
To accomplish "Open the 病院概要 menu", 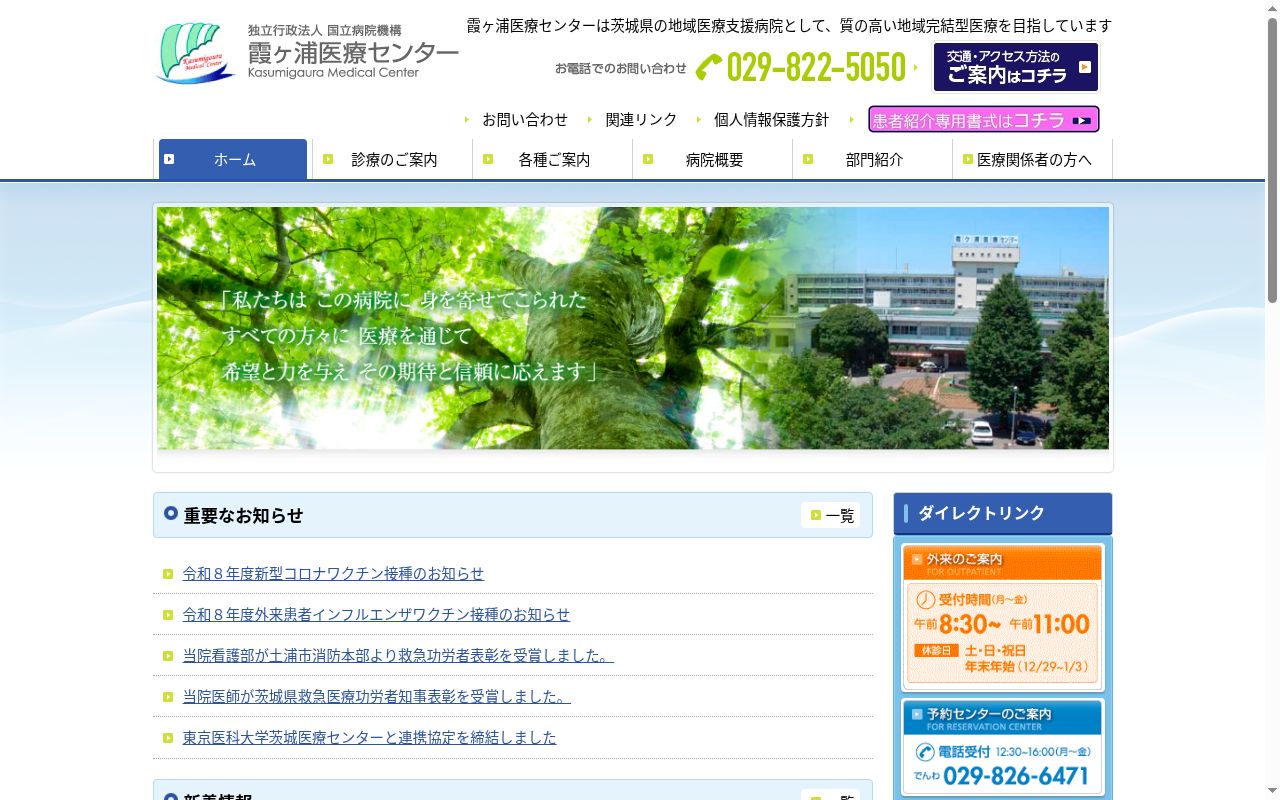I will pyautogui.click(x=713, y=159).
